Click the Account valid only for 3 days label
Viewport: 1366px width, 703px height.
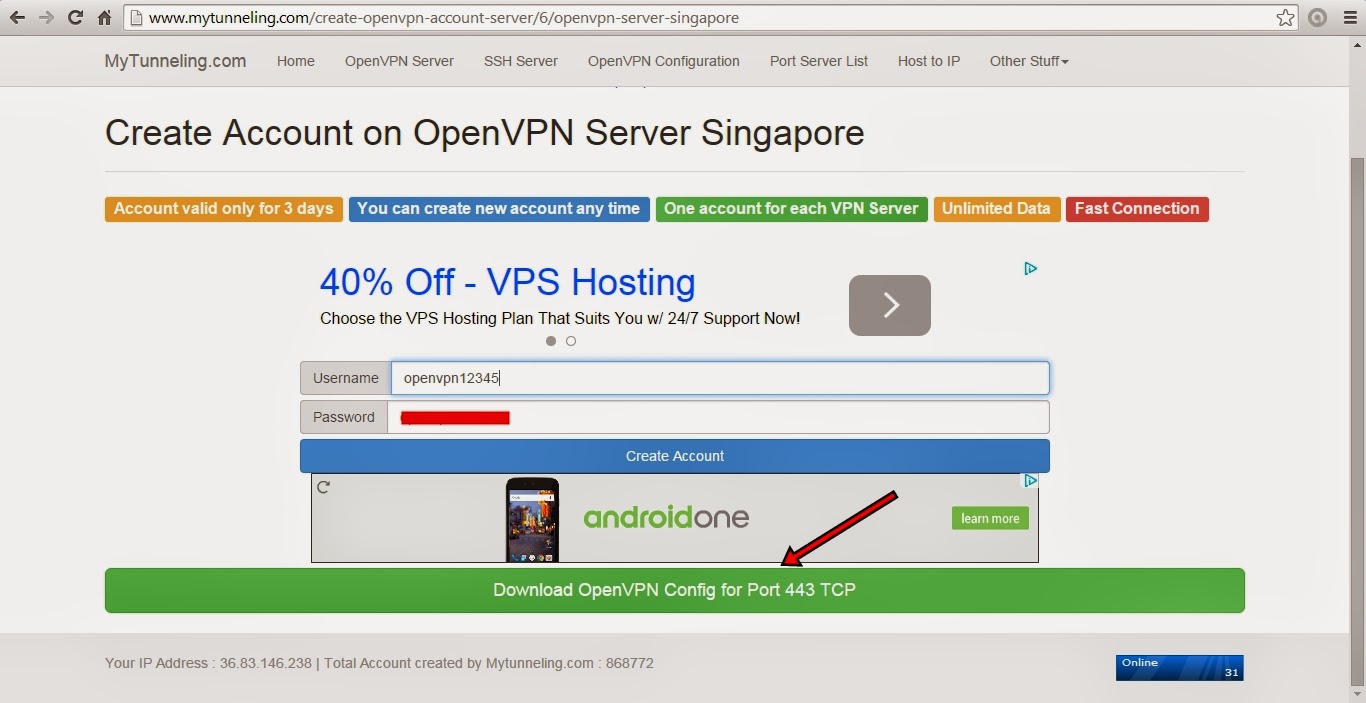click(224, 209)
